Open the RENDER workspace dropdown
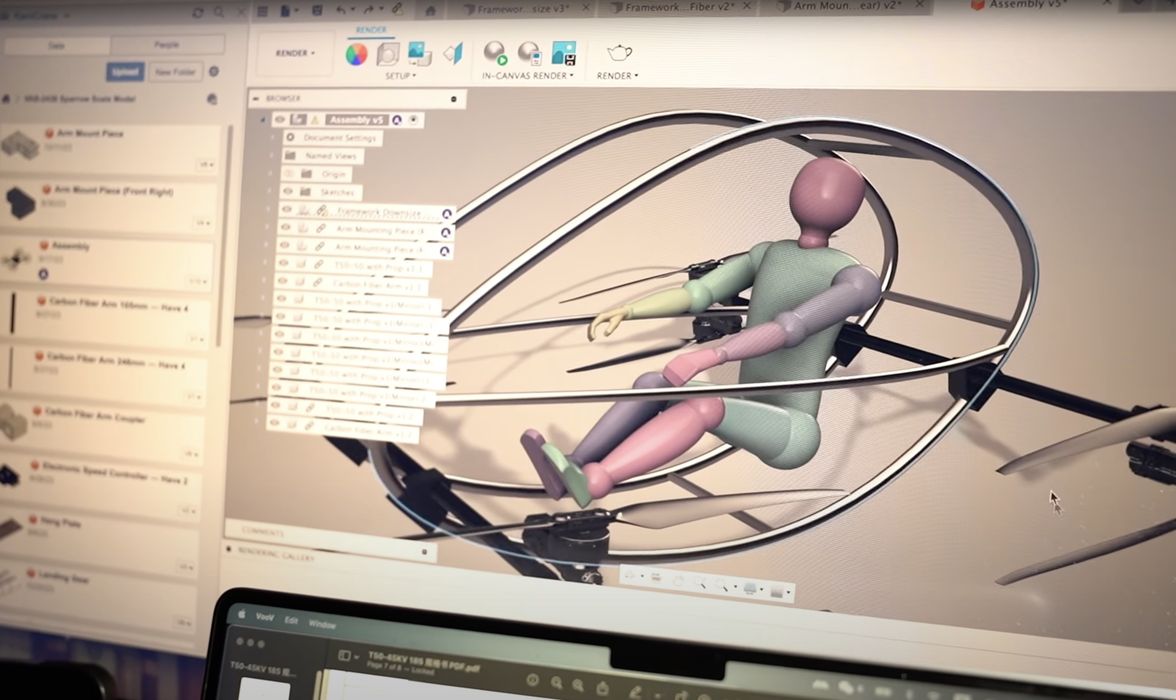 click(x=295, y=53)
